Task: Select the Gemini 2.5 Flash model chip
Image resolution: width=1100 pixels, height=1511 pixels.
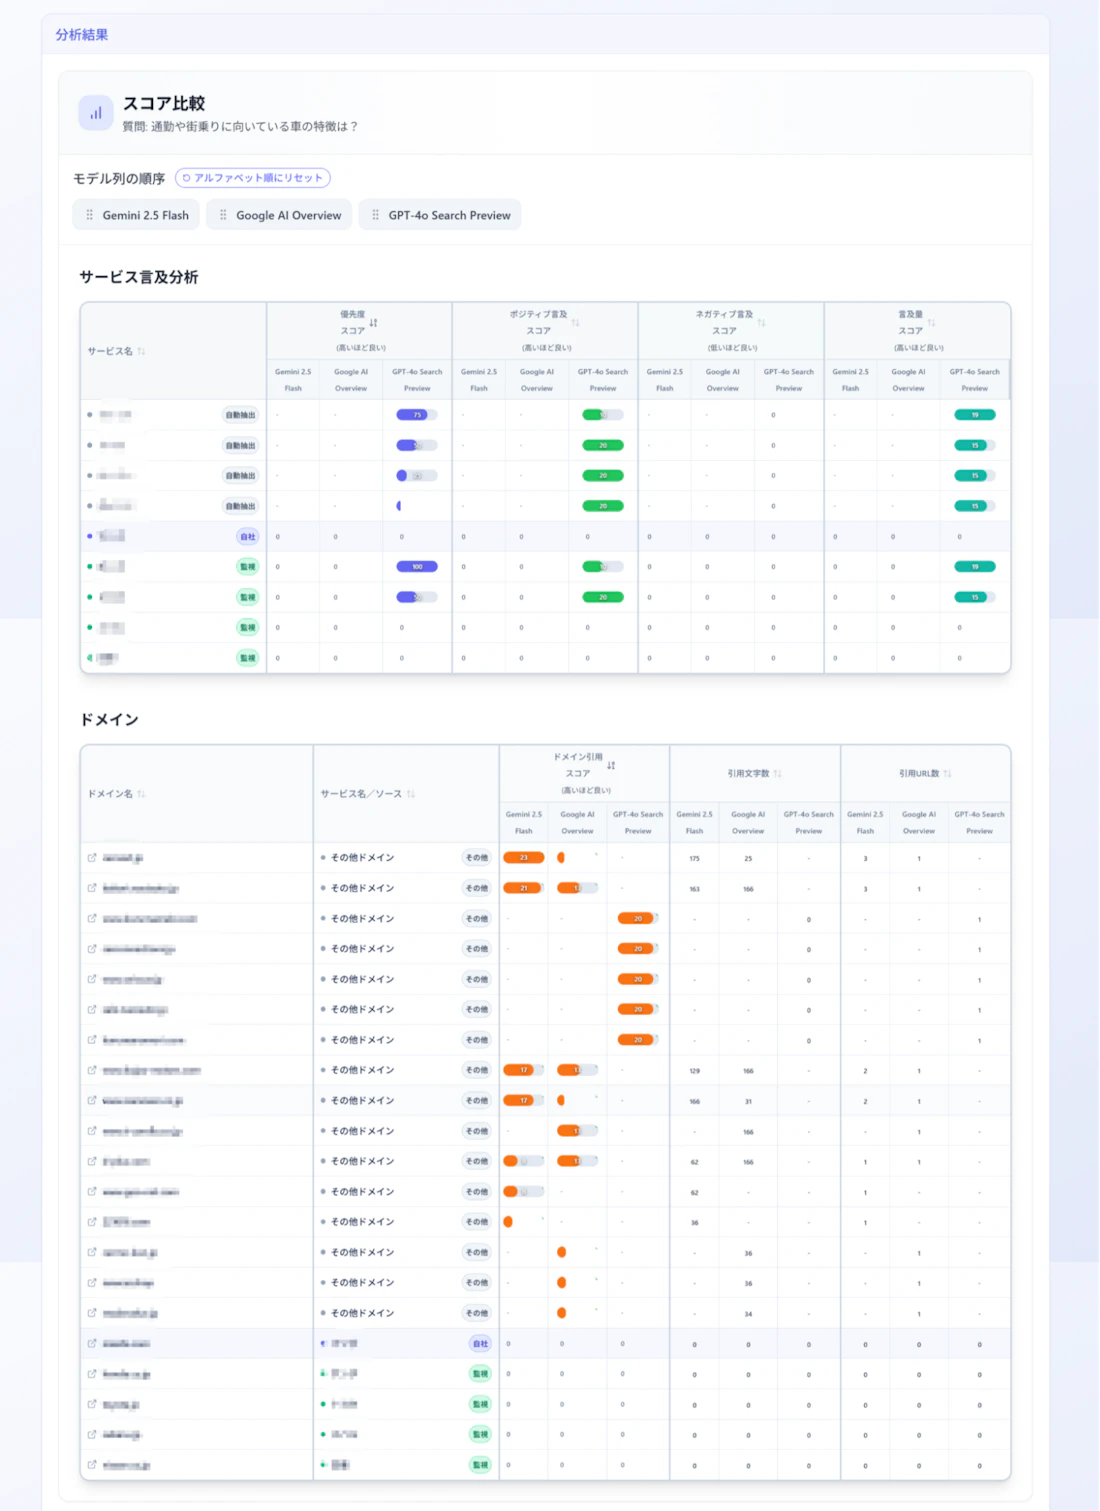Action: pos(136,215)
